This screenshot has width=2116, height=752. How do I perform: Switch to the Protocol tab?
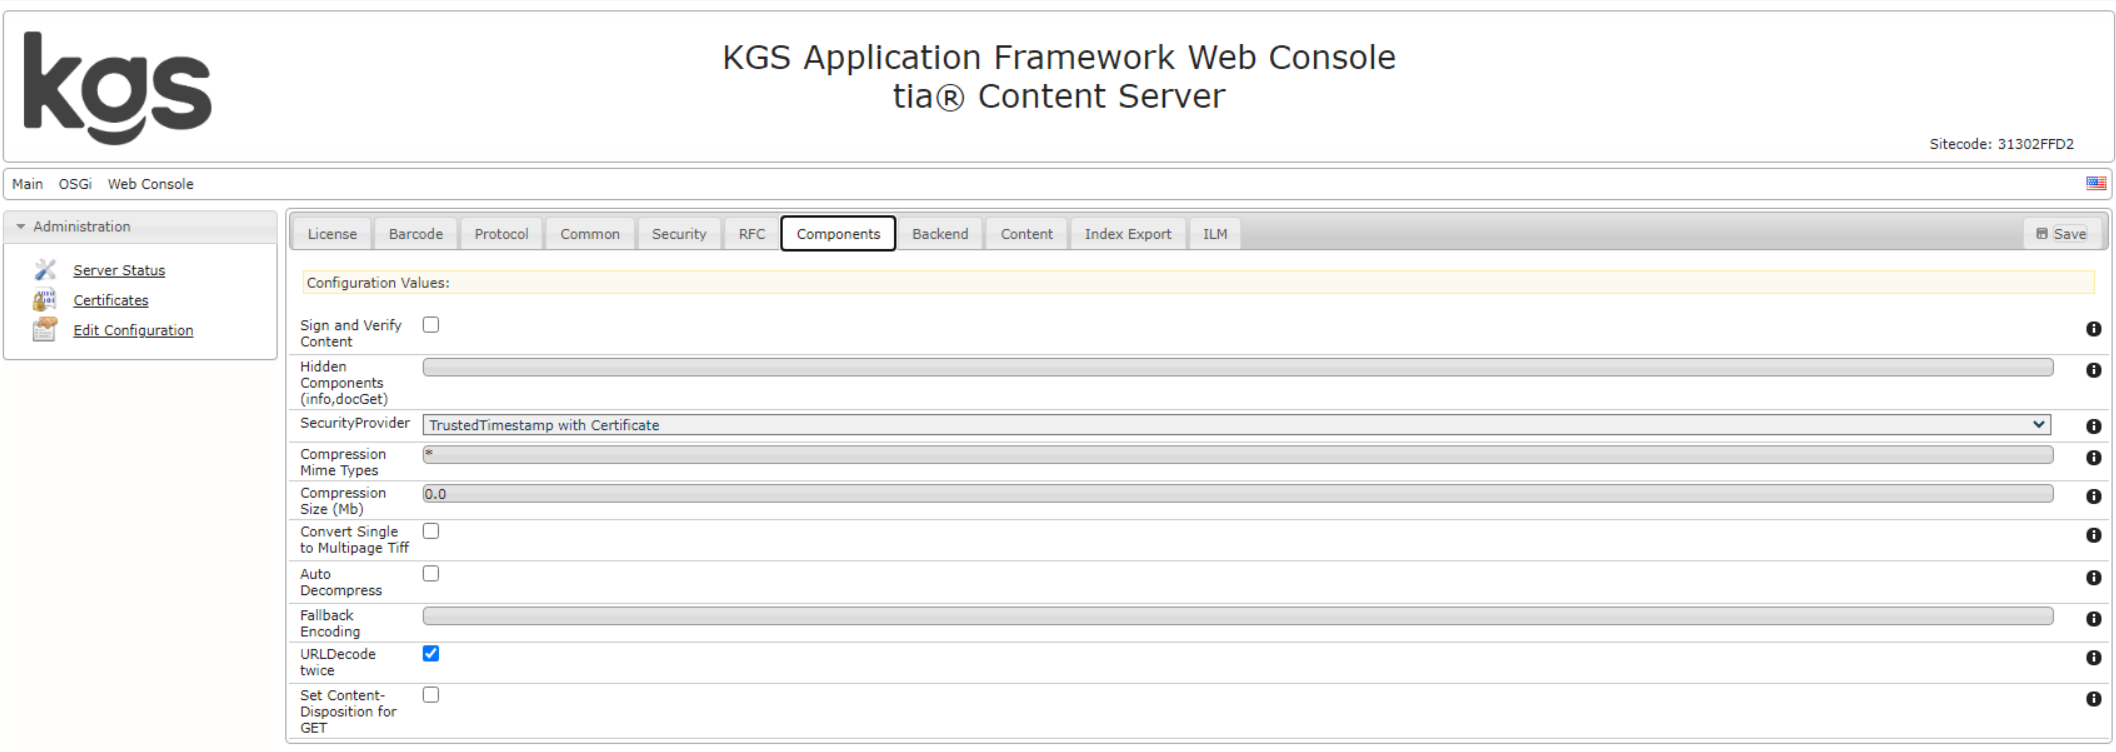(501, 234)
